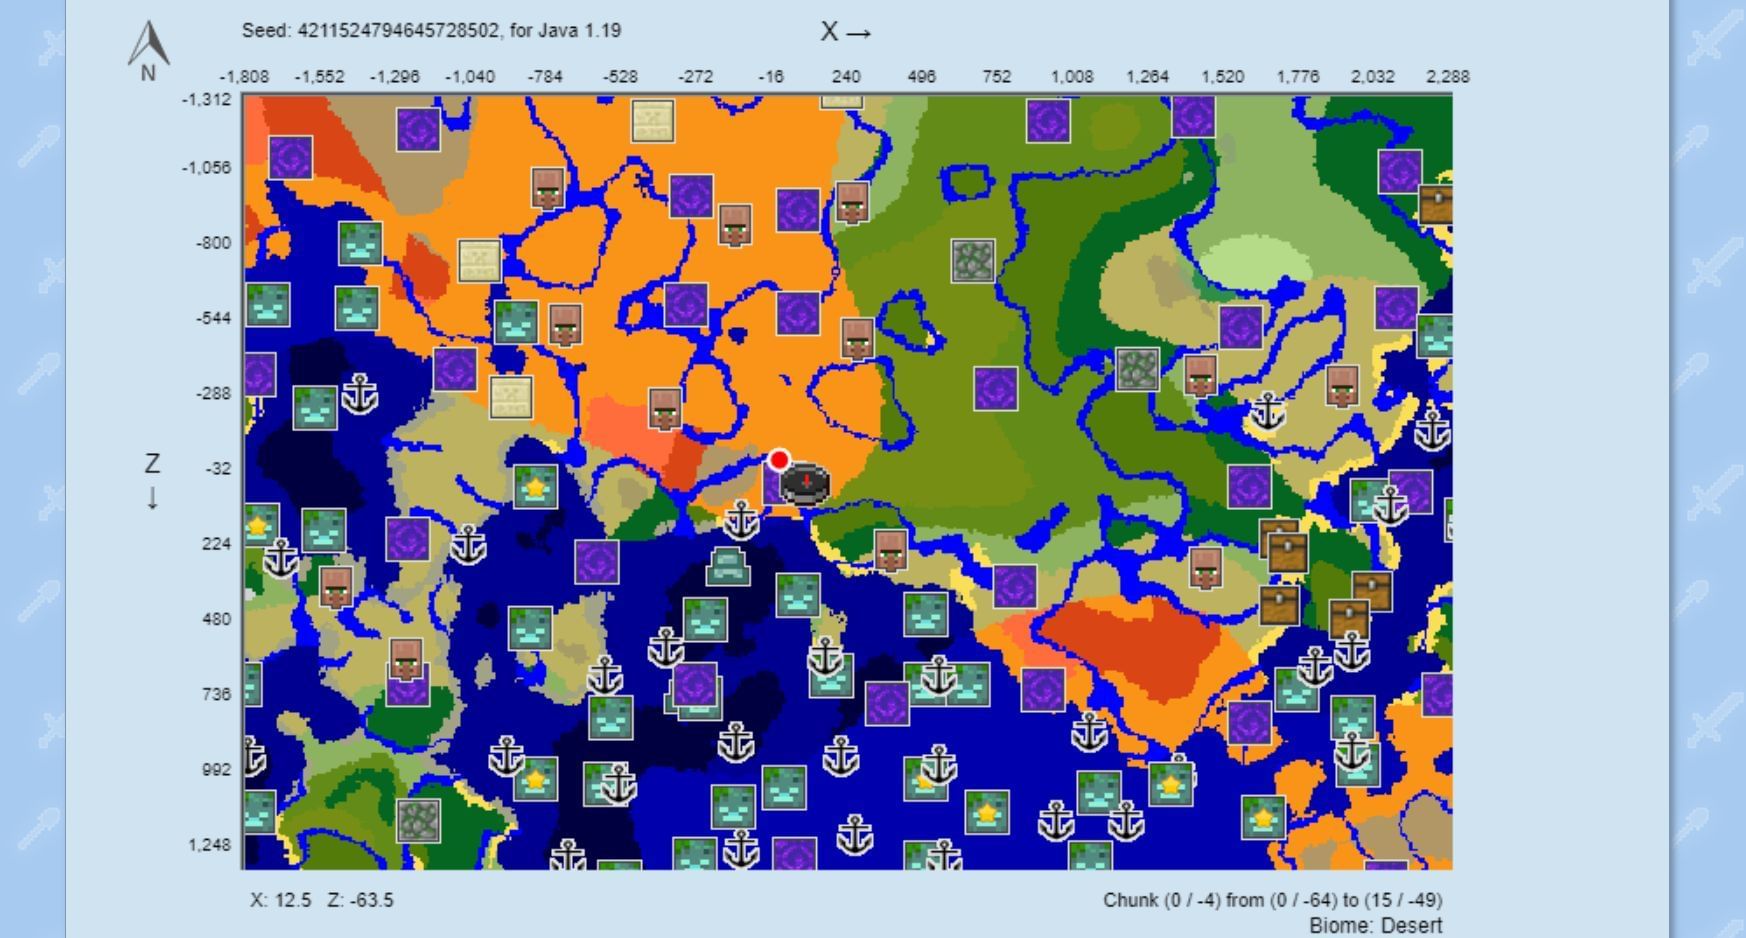Click the north compass arrow icon

pos(148,50)
